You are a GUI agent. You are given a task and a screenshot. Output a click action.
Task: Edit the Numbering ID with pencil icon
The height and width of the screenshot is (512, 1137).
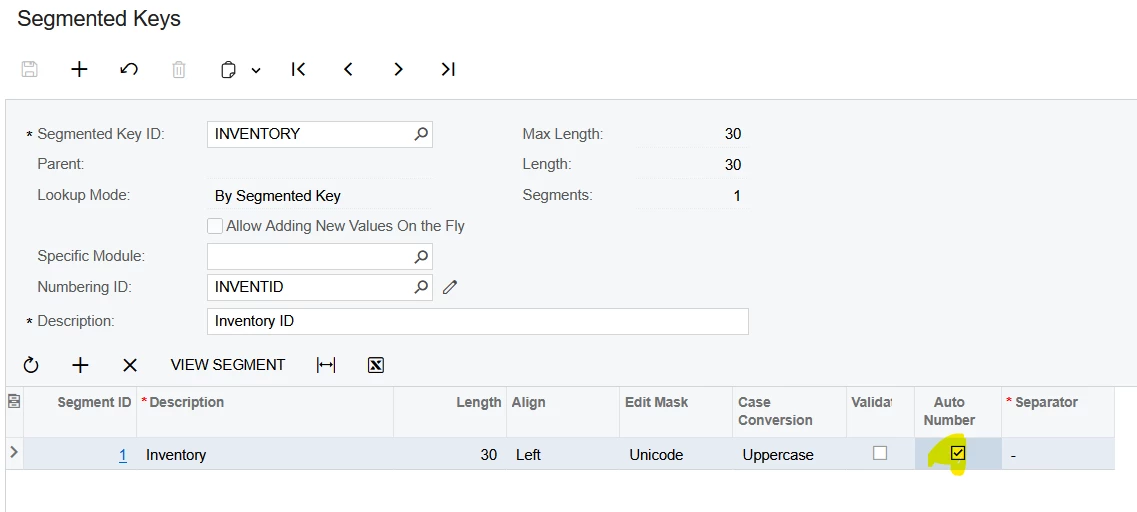point(450,287)
